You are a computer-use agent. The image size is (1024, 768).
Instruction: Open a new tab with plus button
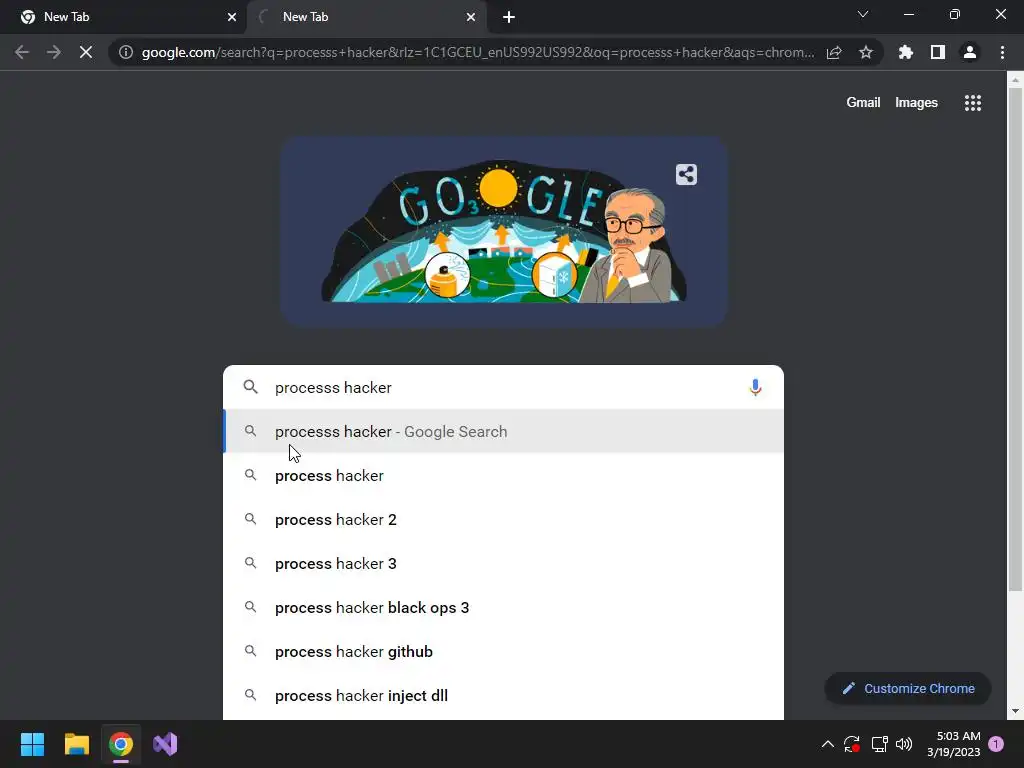[x=509, y=17]
